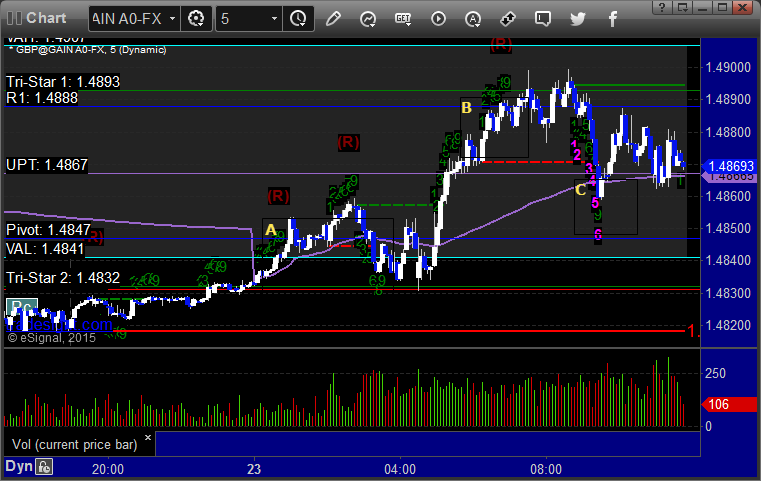Click the UPT: 1.4867 label
The height and width of the screenshot is (481, 761).
pyautogui.click(x=47, y=165)
